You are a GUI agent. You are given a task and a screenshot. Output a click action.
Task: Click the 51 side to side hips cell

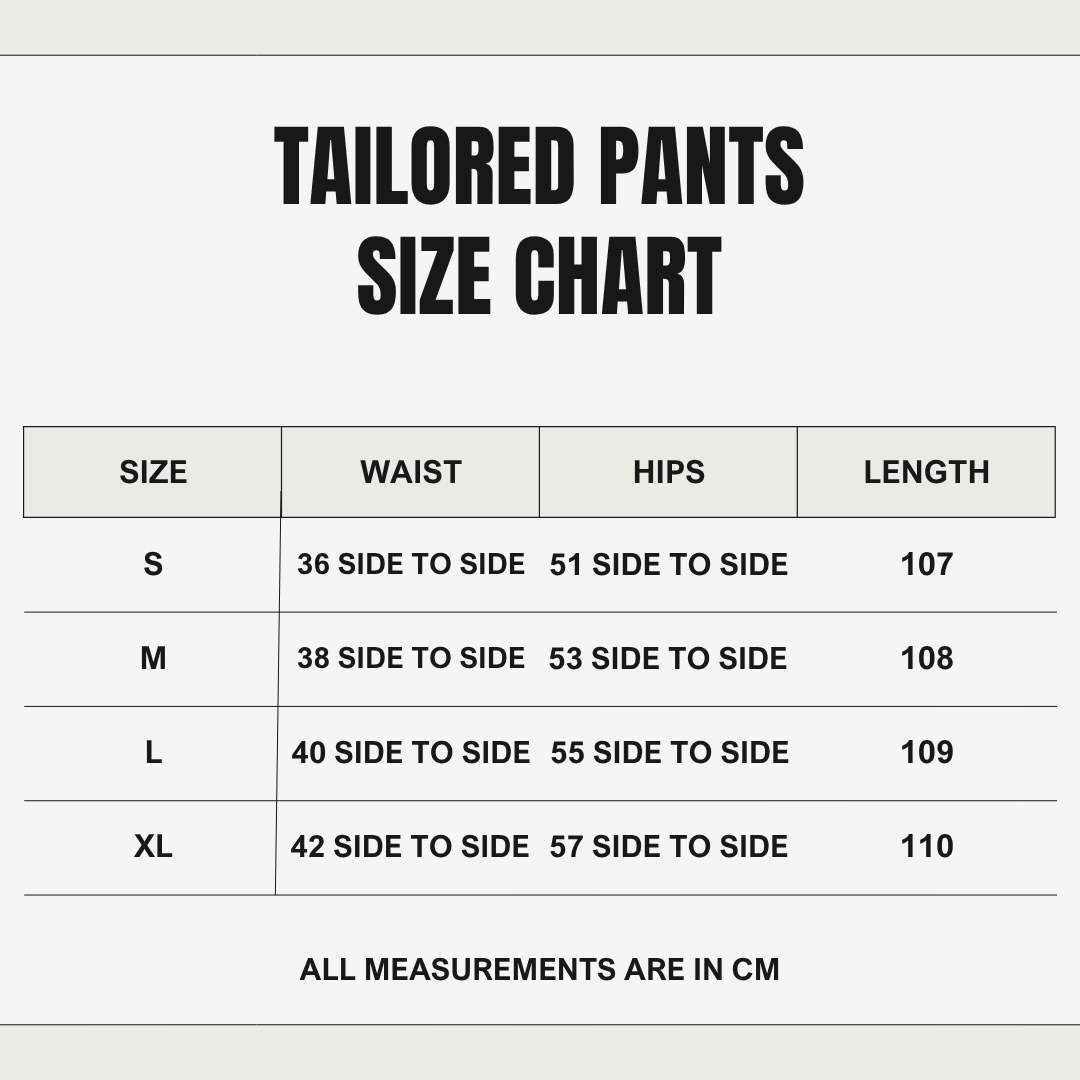[x=669, y=564]
